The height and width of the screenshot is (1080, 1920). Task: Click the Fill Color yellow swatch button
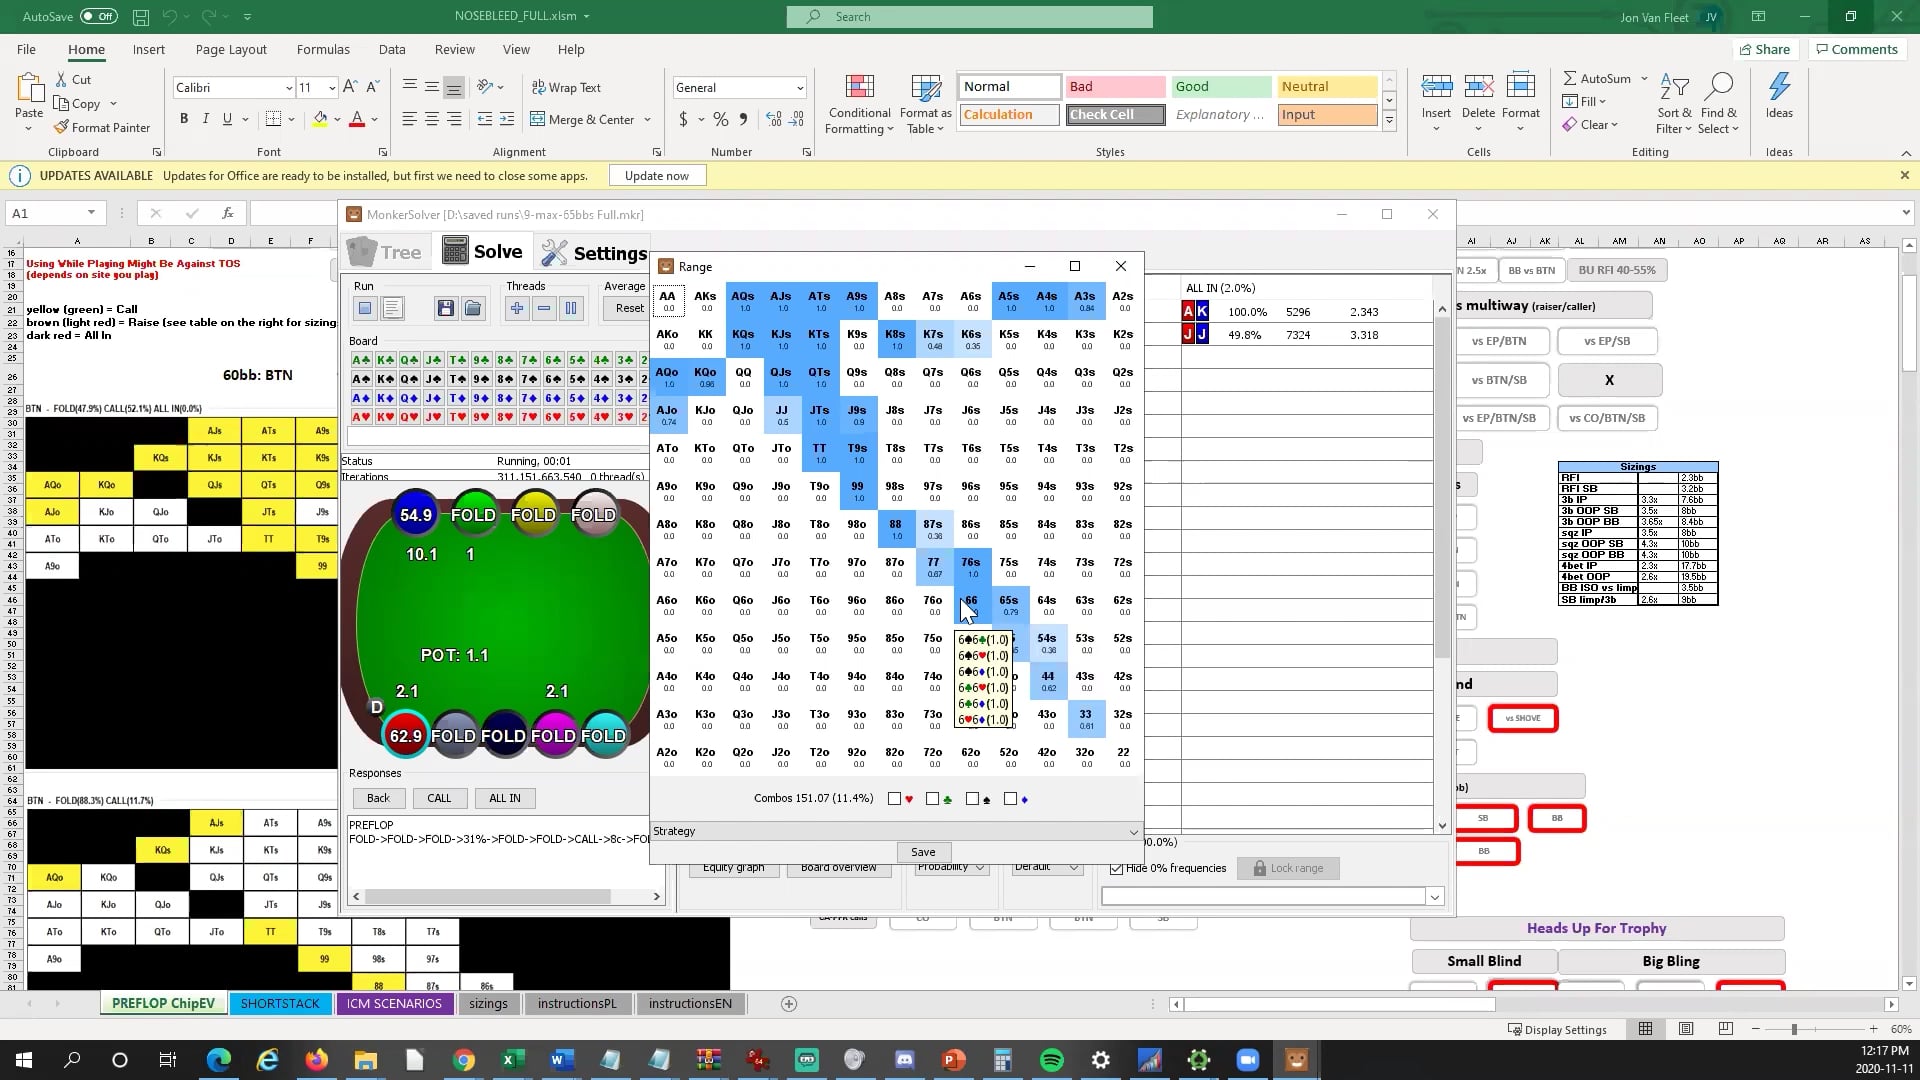pyautogui.click(x=320, y=119)
